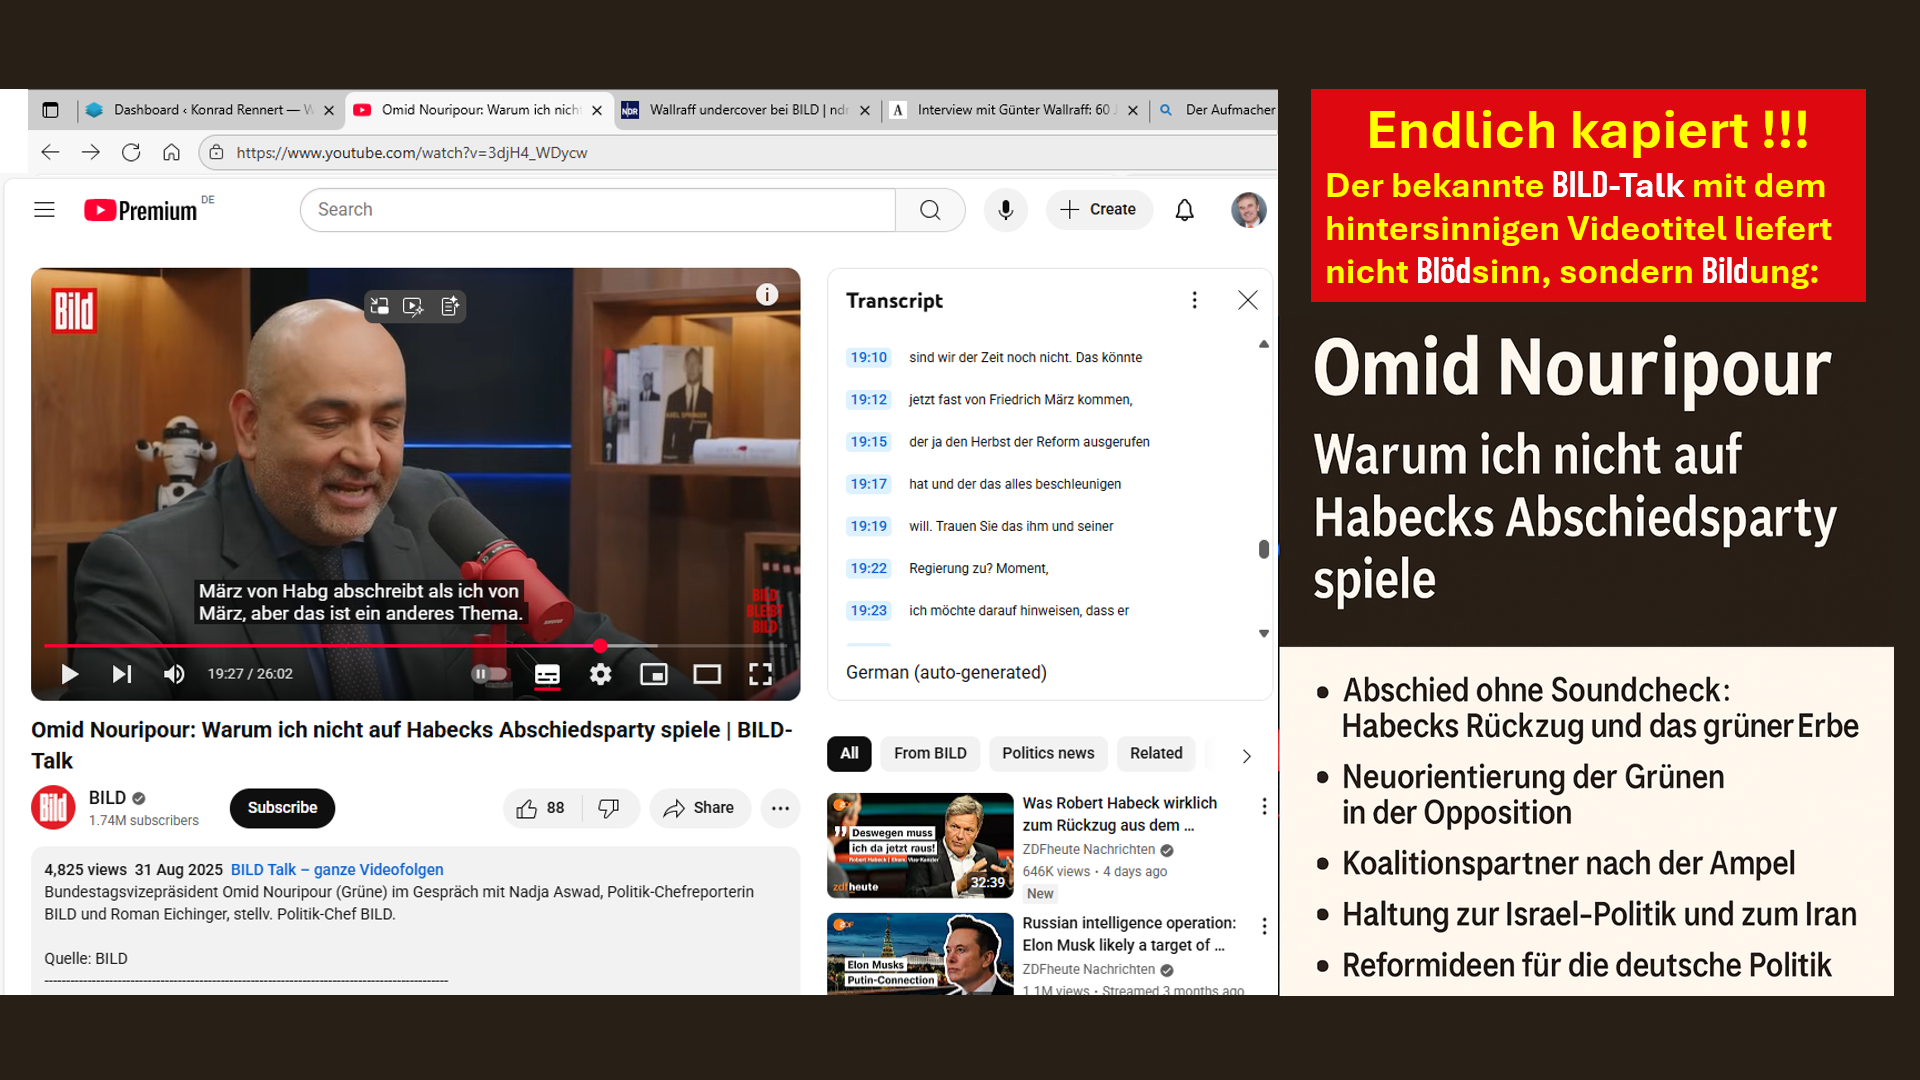Skip to next video
This screenshot has height=1080, width=1920.
tap(121, 674)
